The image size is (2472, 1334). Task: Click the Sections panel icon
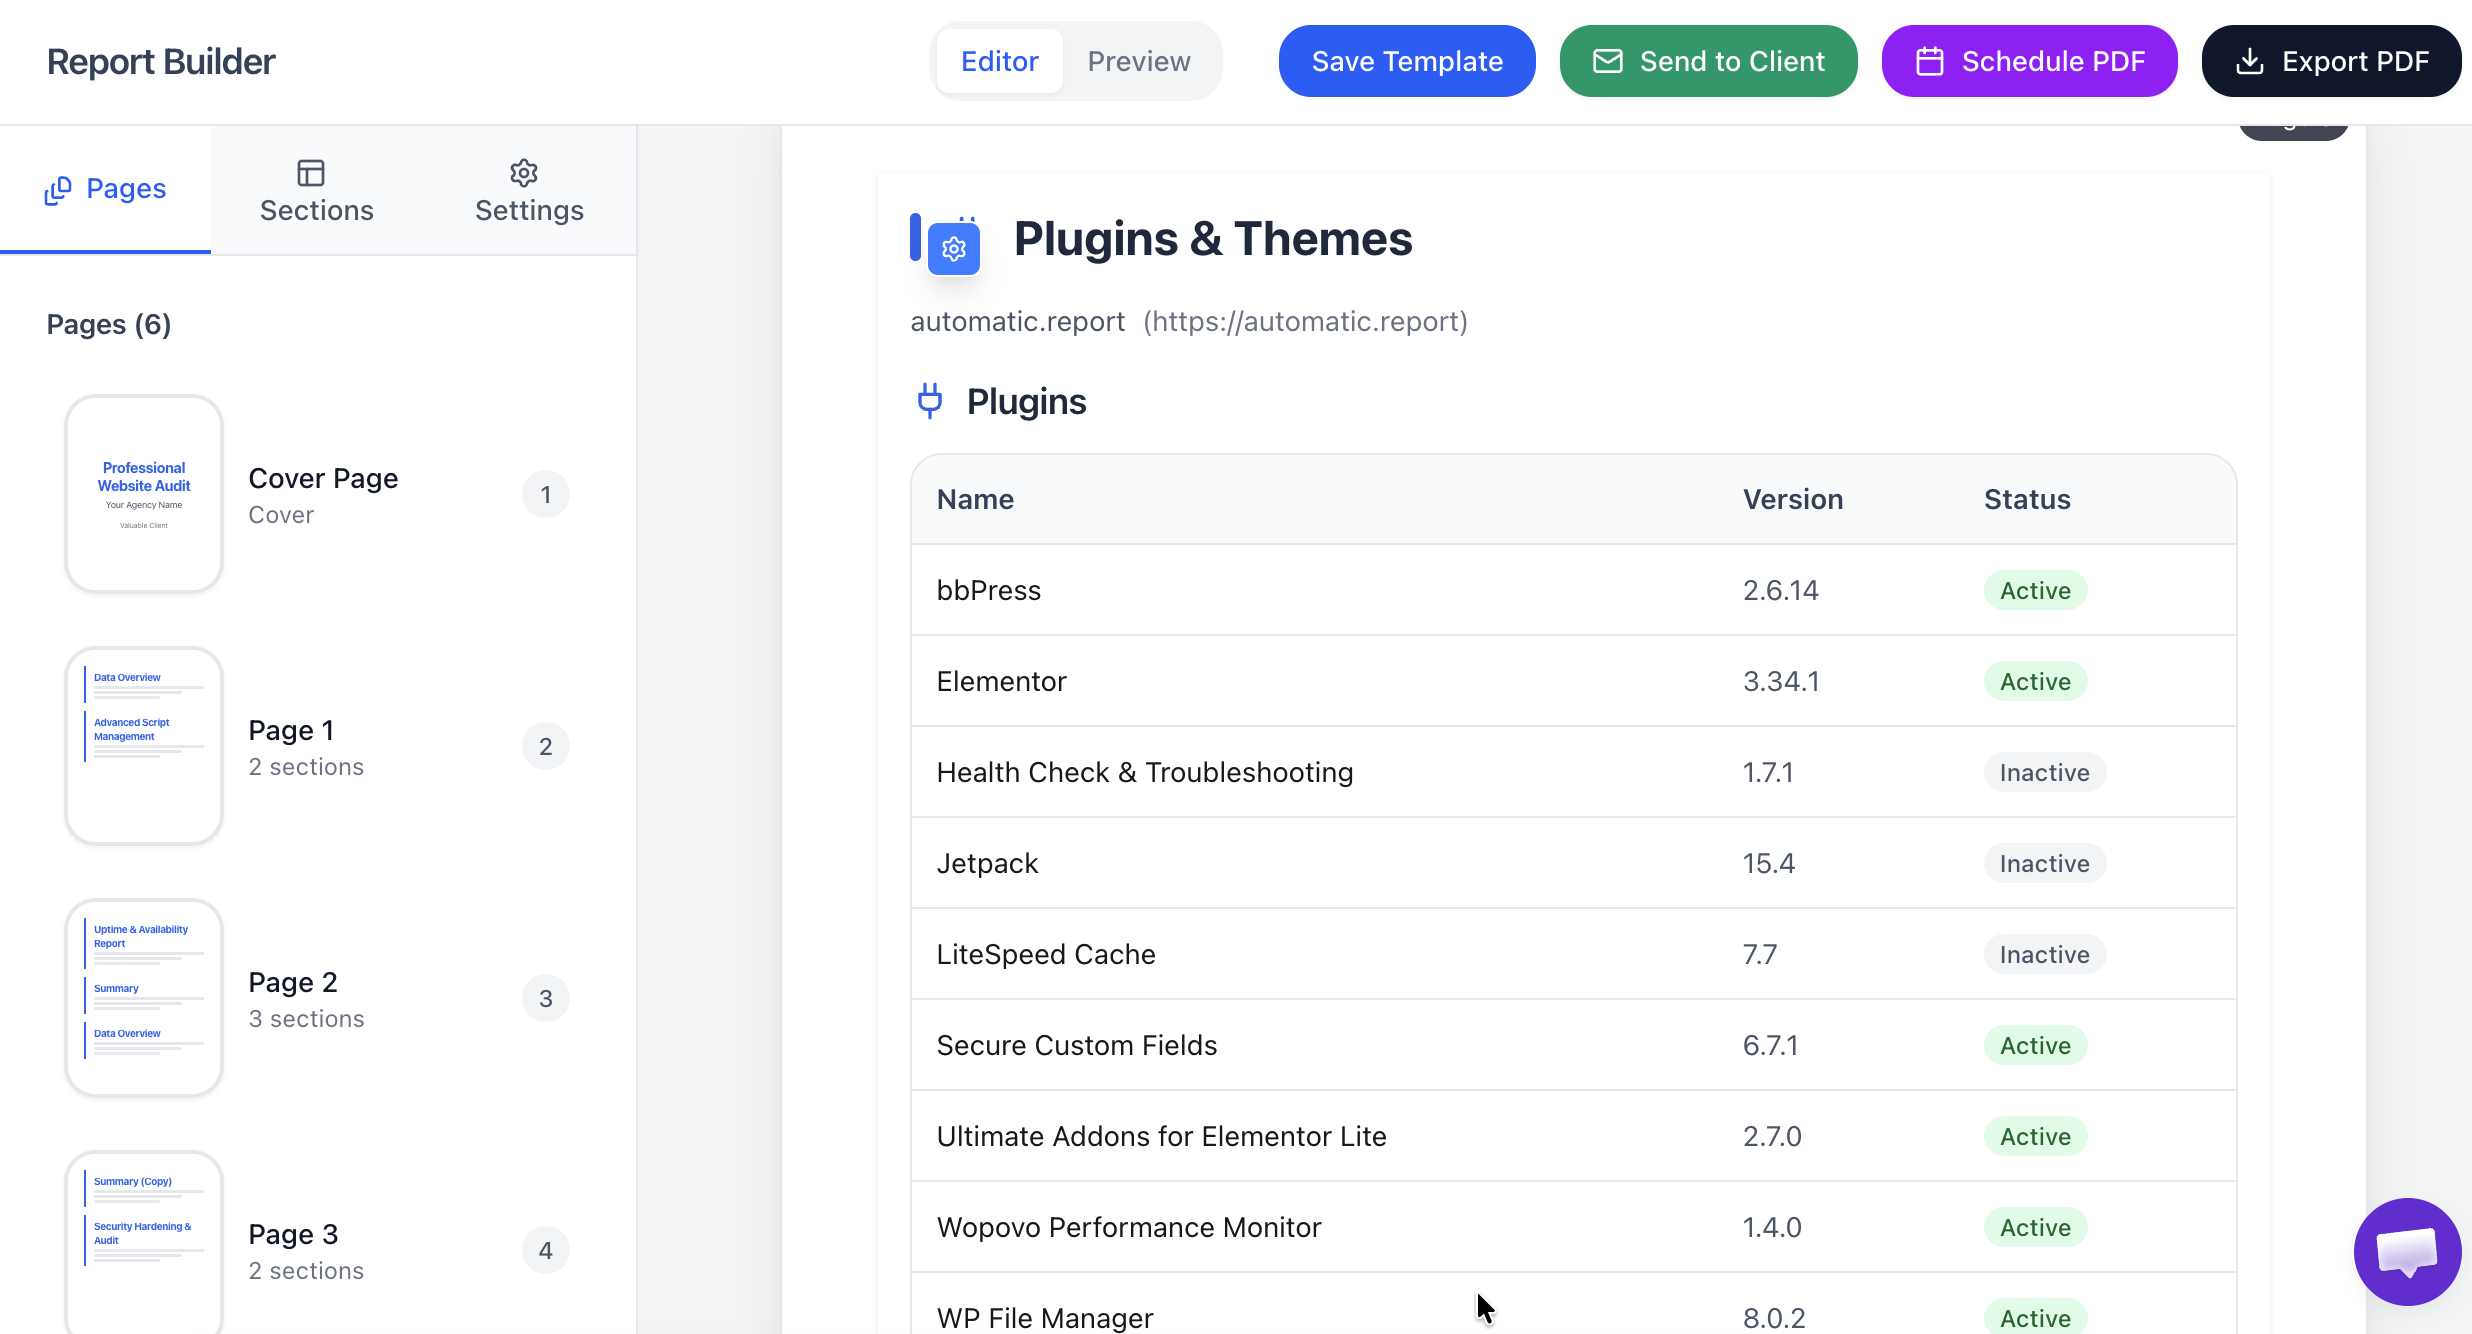tap(311, 172)
